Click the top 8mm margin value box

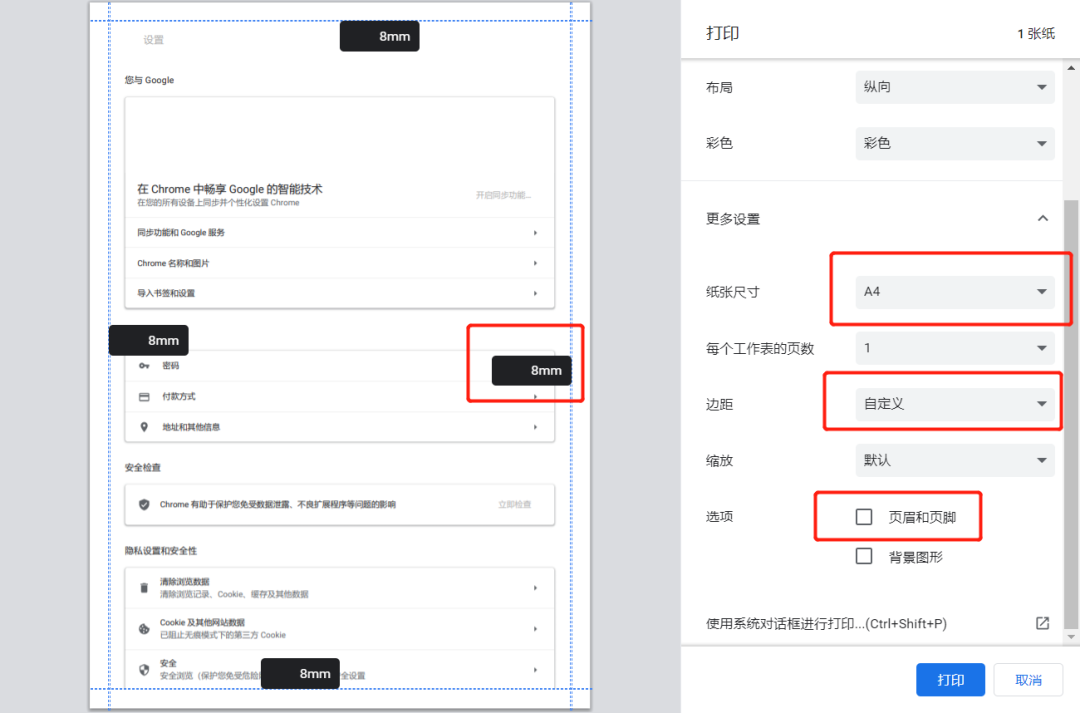coord(379,35)
